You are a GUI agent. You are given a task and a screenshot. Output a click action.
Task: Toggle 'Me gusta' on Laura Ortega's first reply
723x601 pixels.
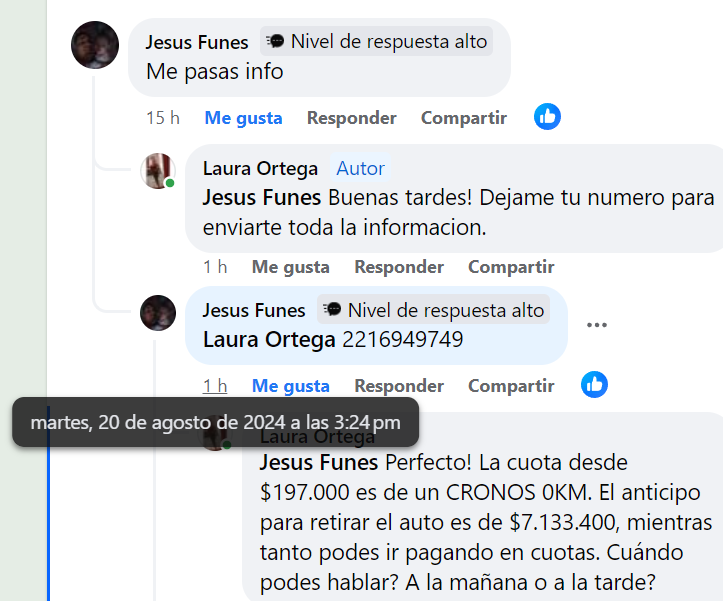tap(290, 267)
